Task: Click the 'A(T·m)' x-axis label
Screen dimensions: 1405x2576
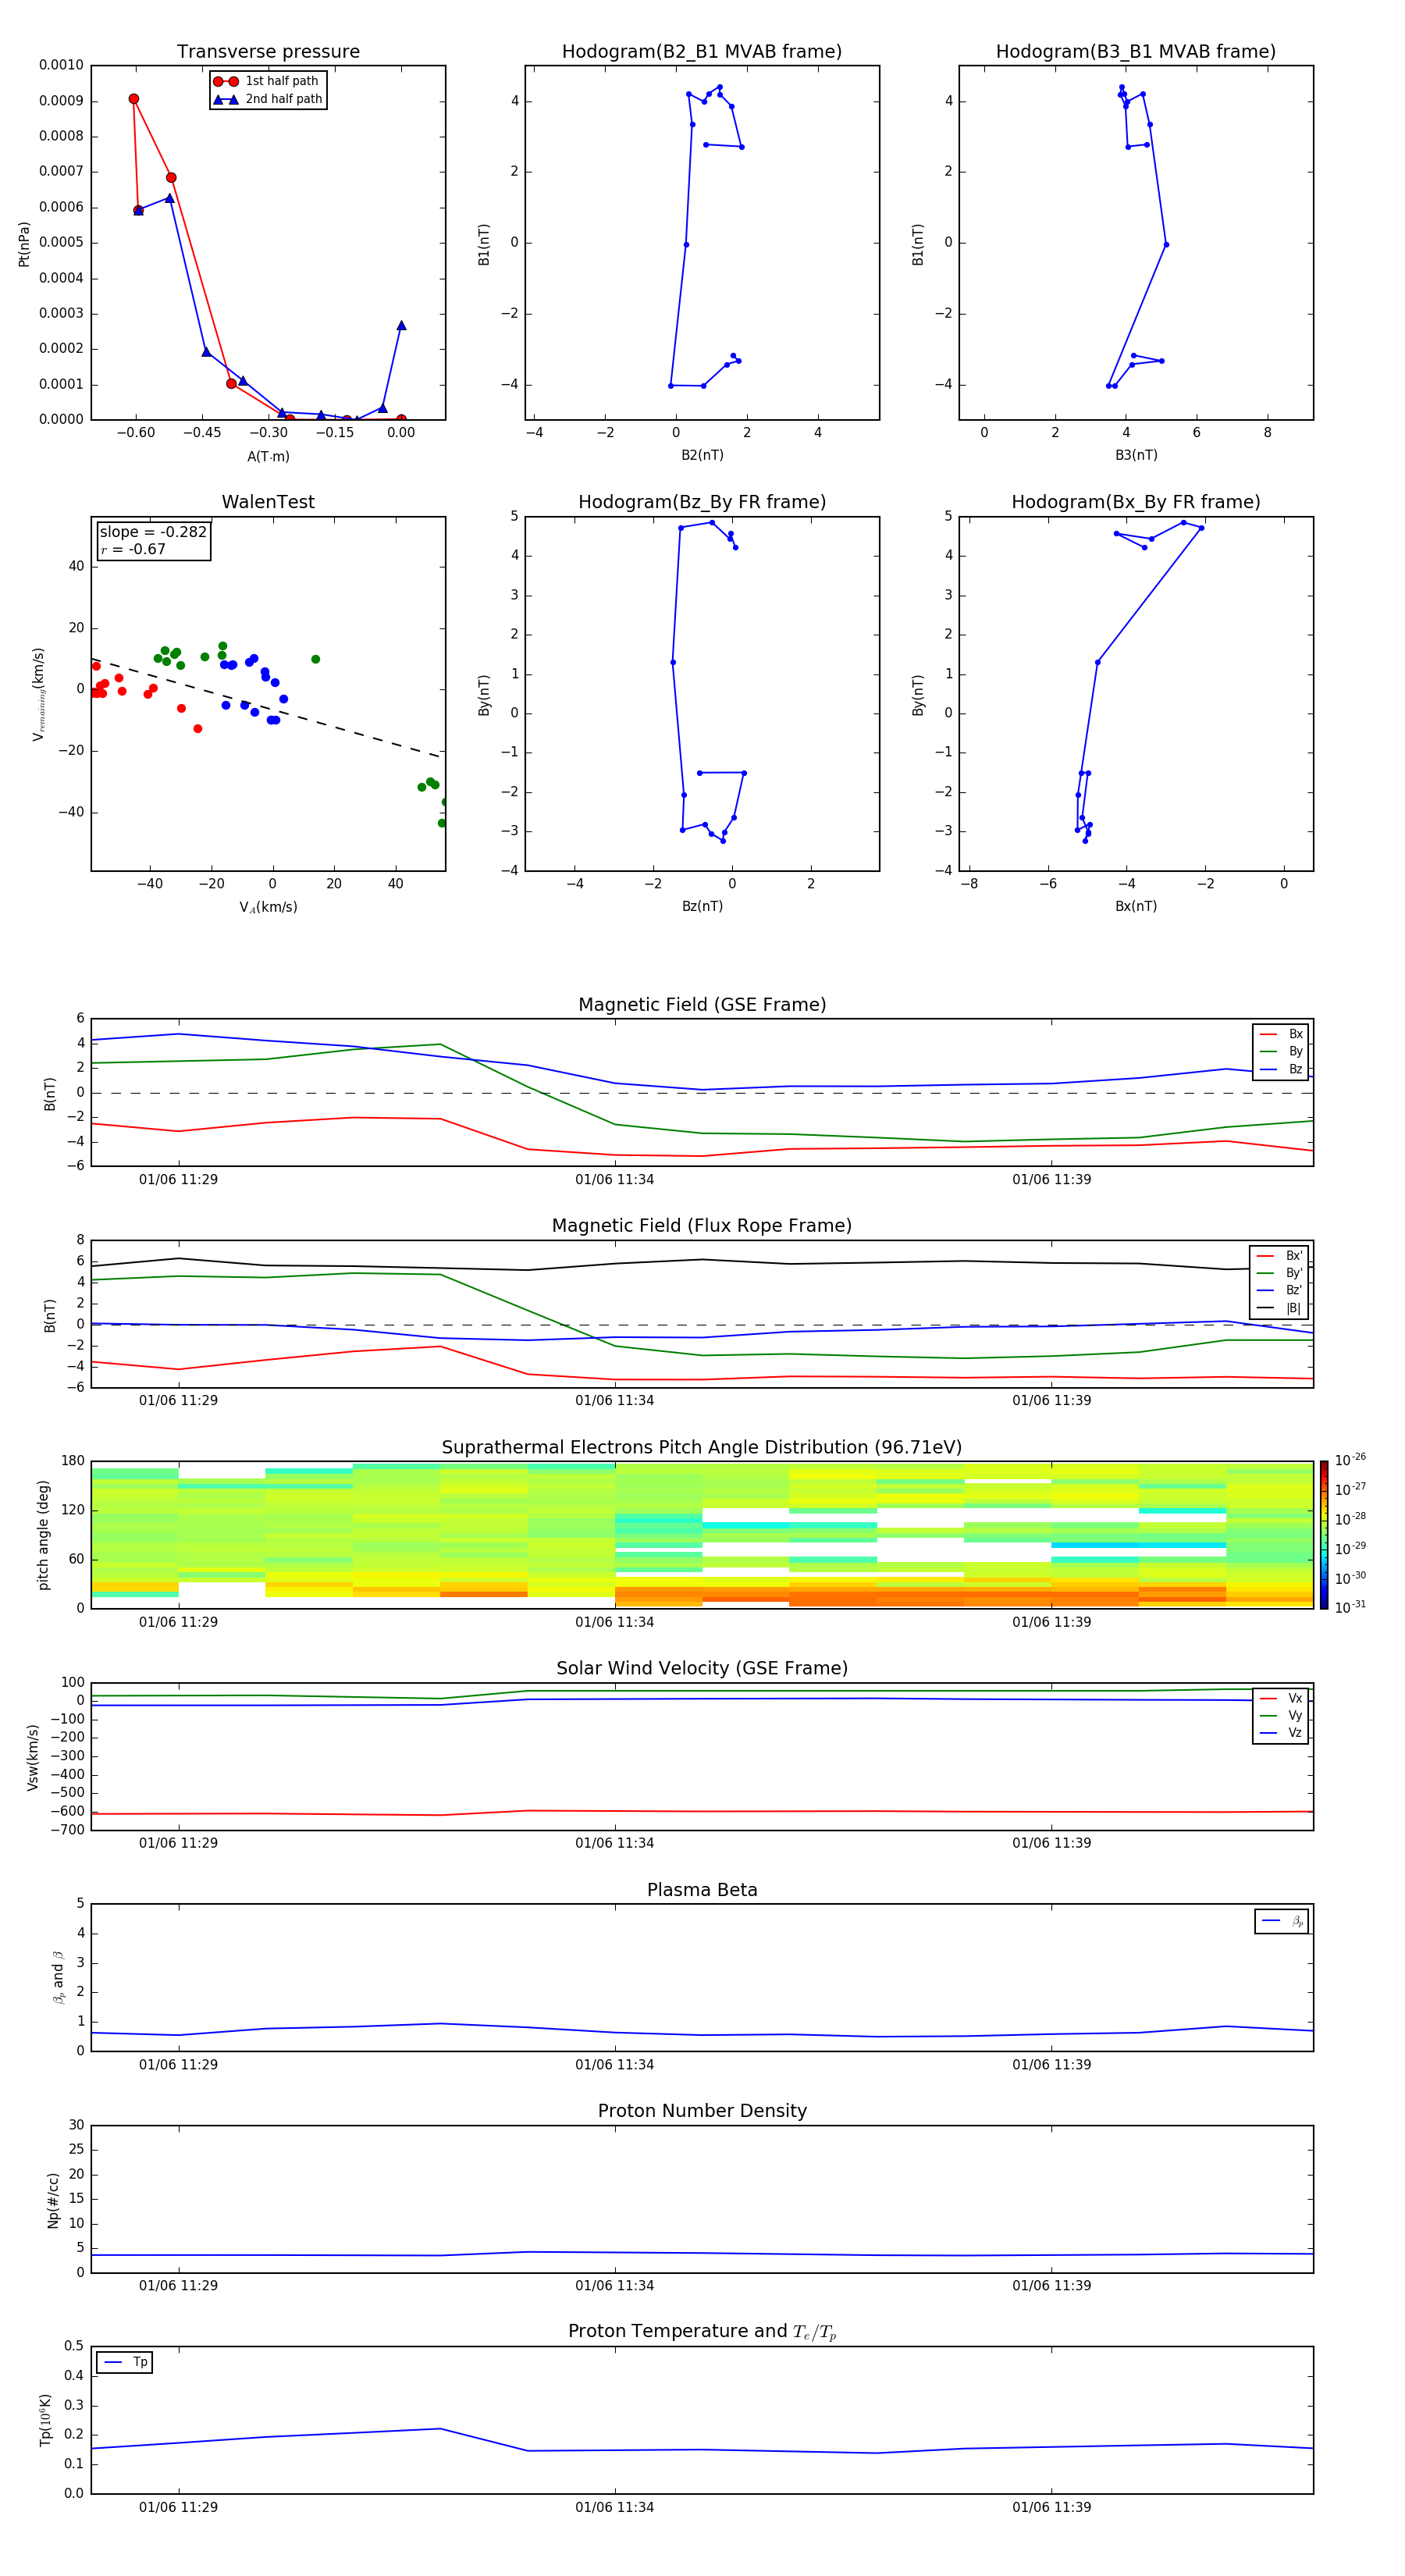Action: (268, 456)
